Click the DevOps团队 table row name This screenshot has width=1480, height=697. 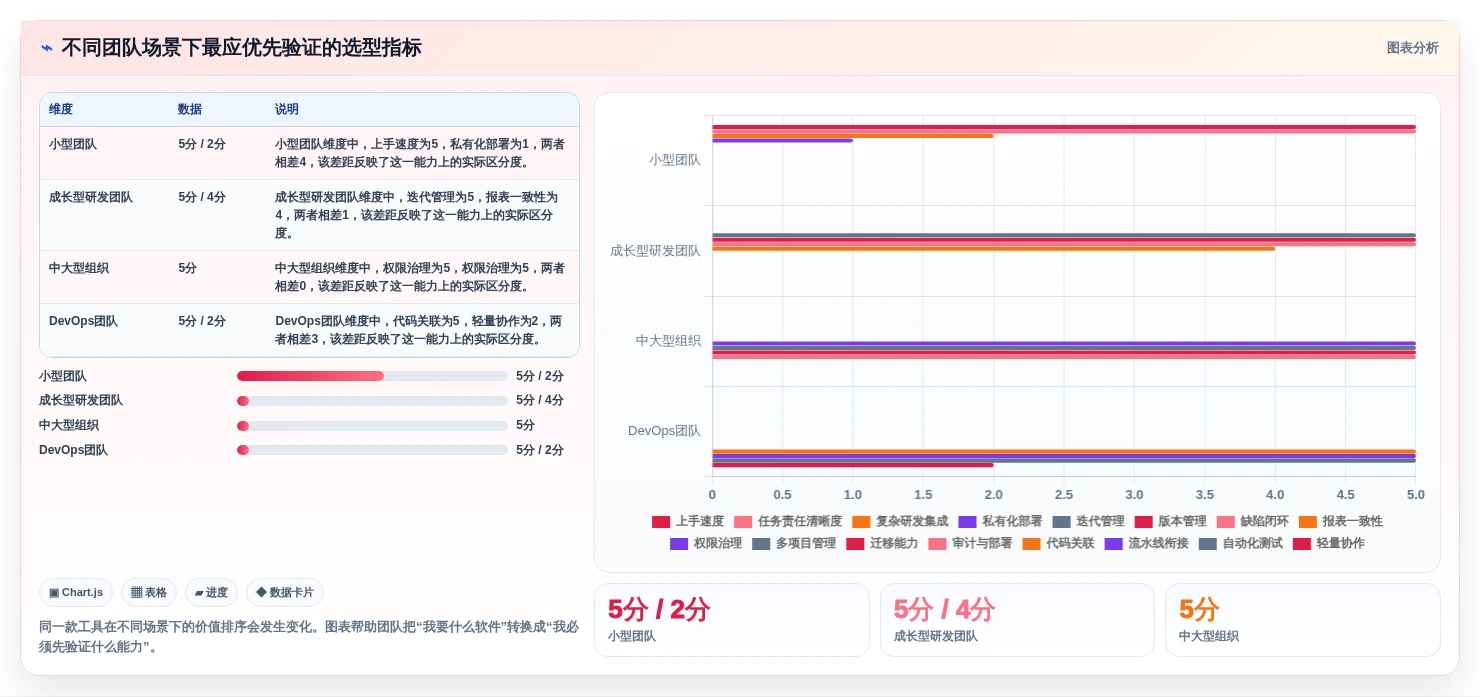point(83,321)
